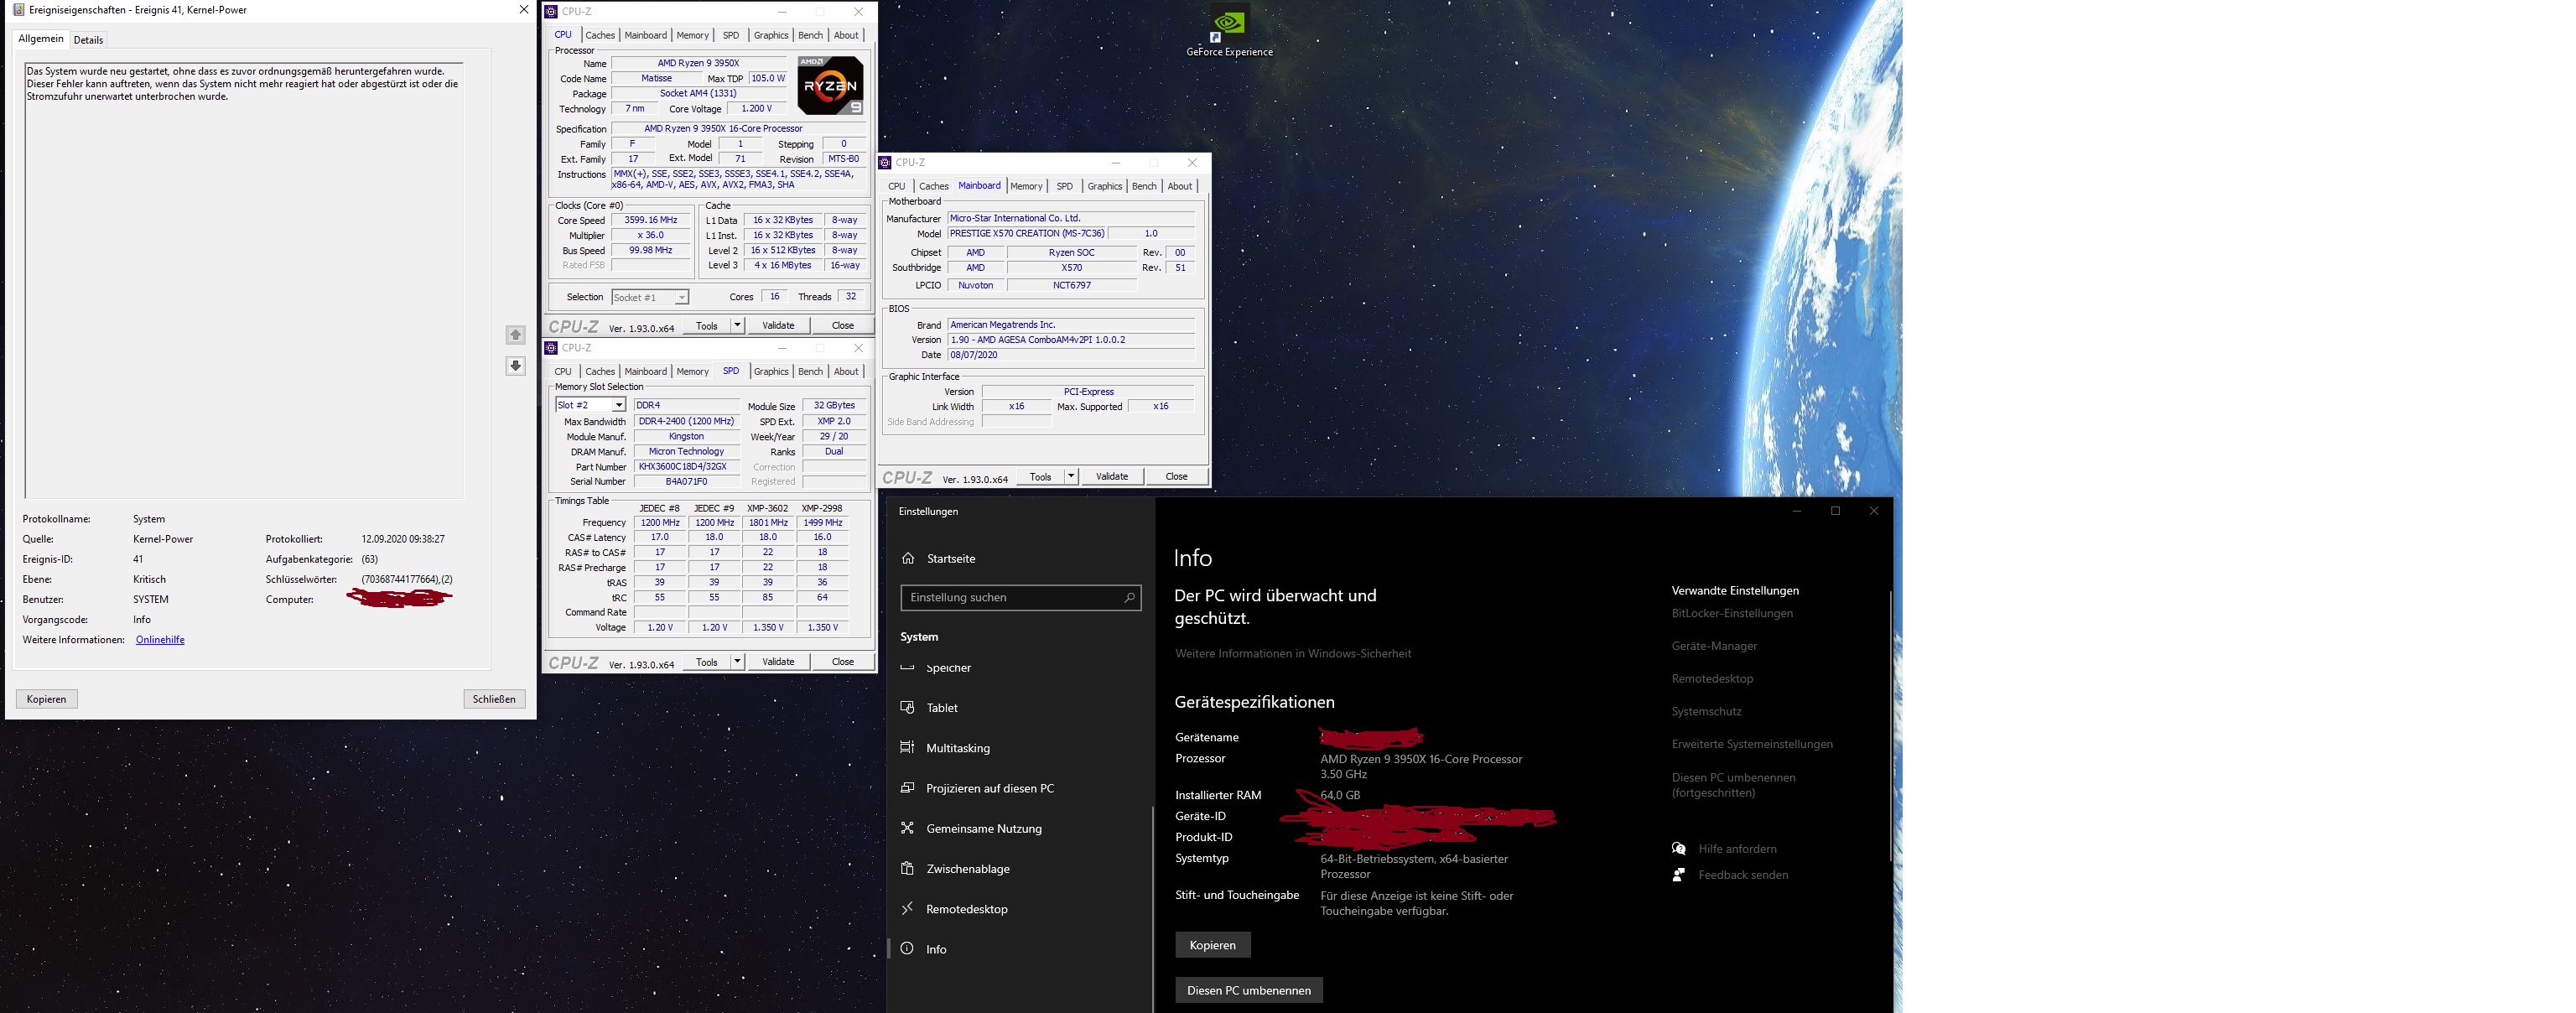This screenshot has height=1013, width=2576.
Task: Click the up arrow in event properties
Action: coord(515,335)
